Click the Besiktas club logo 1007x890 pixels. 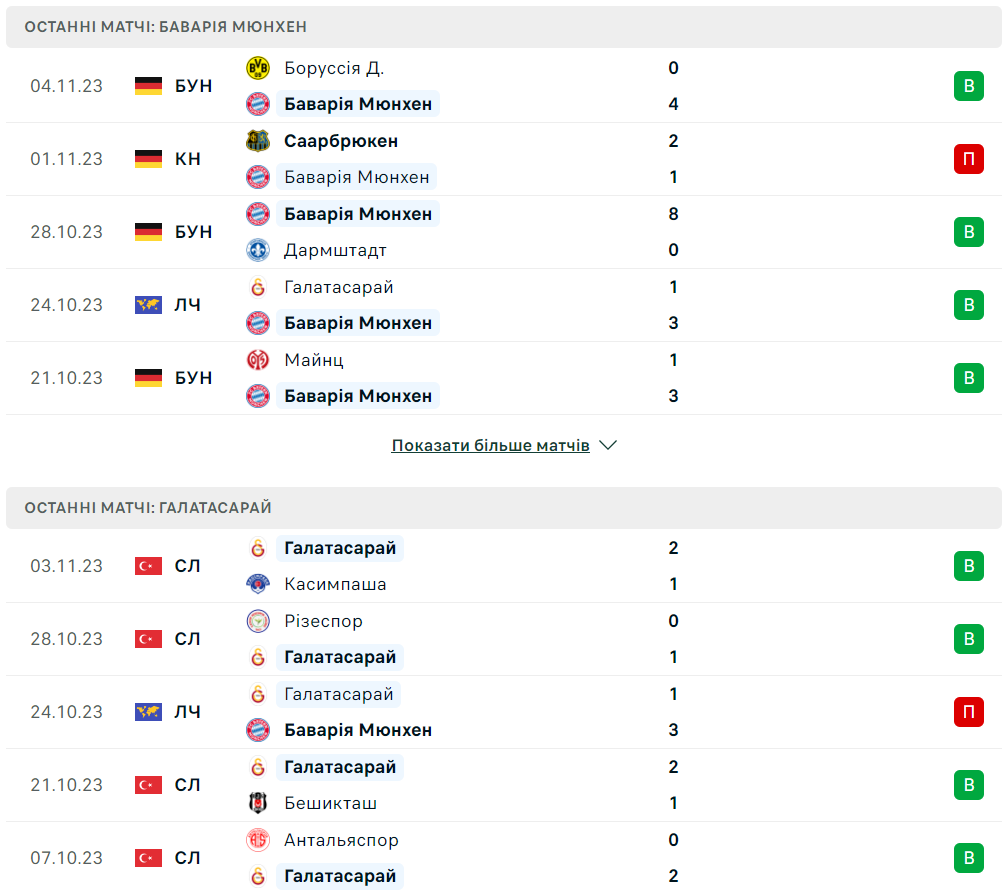[258, 803]
